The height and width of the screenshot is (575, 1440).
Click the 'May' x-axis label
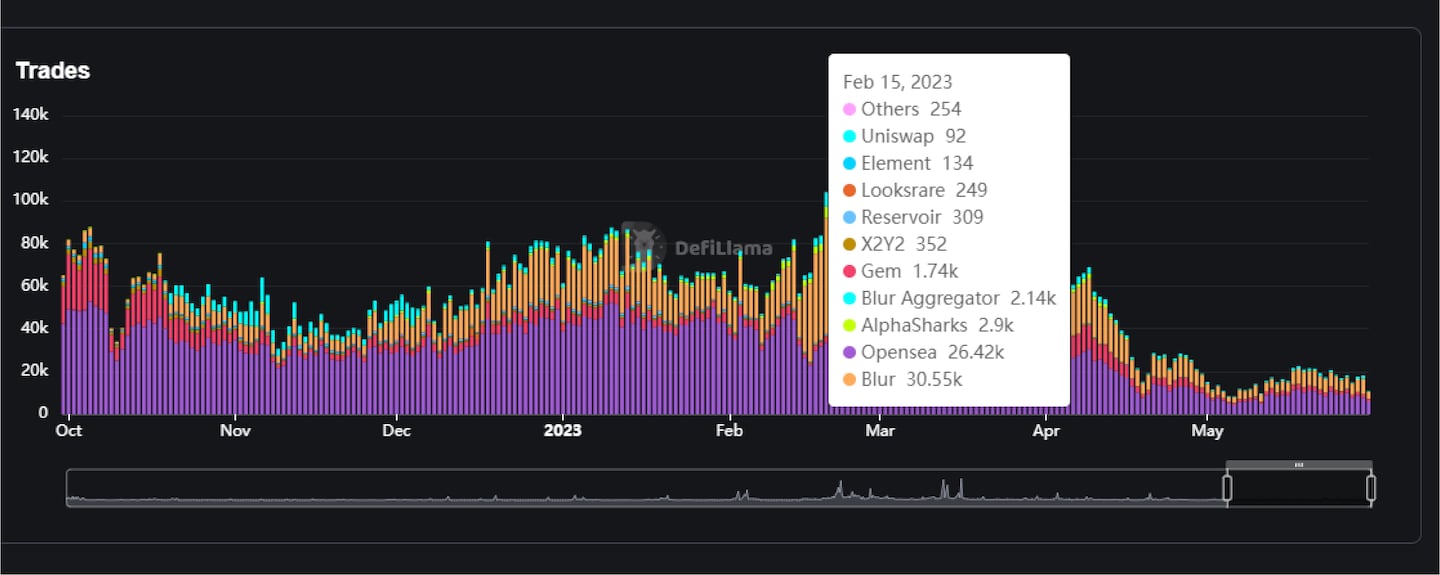[1207, 431]
